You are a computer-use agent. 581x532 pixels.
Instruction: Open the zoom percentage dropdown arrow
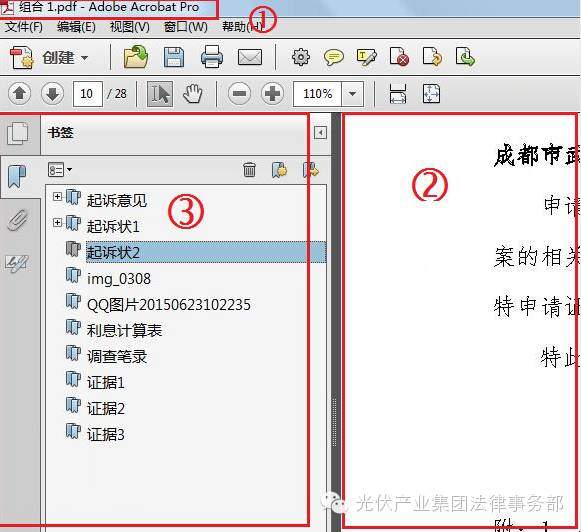[x=352, y=94]
